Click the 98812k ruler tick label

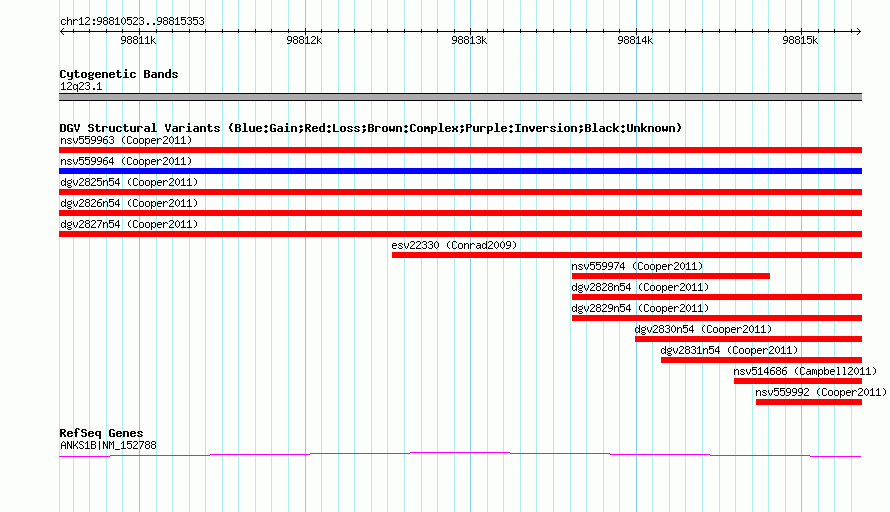(x=304, y=40)
